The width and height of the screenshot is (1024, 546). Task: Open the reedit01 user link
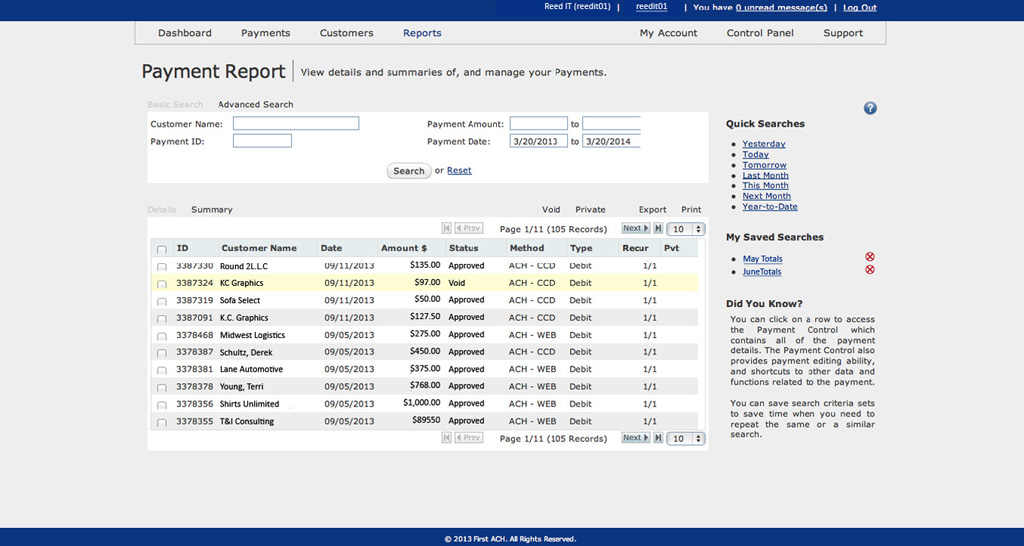click(x=652, y=7)
